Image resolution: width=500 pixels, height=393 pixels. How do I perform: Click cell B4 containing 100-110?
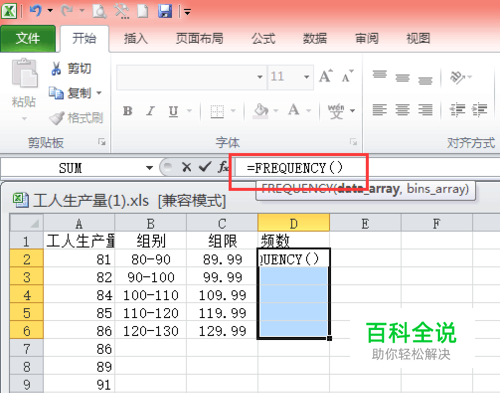pos(151,295)
